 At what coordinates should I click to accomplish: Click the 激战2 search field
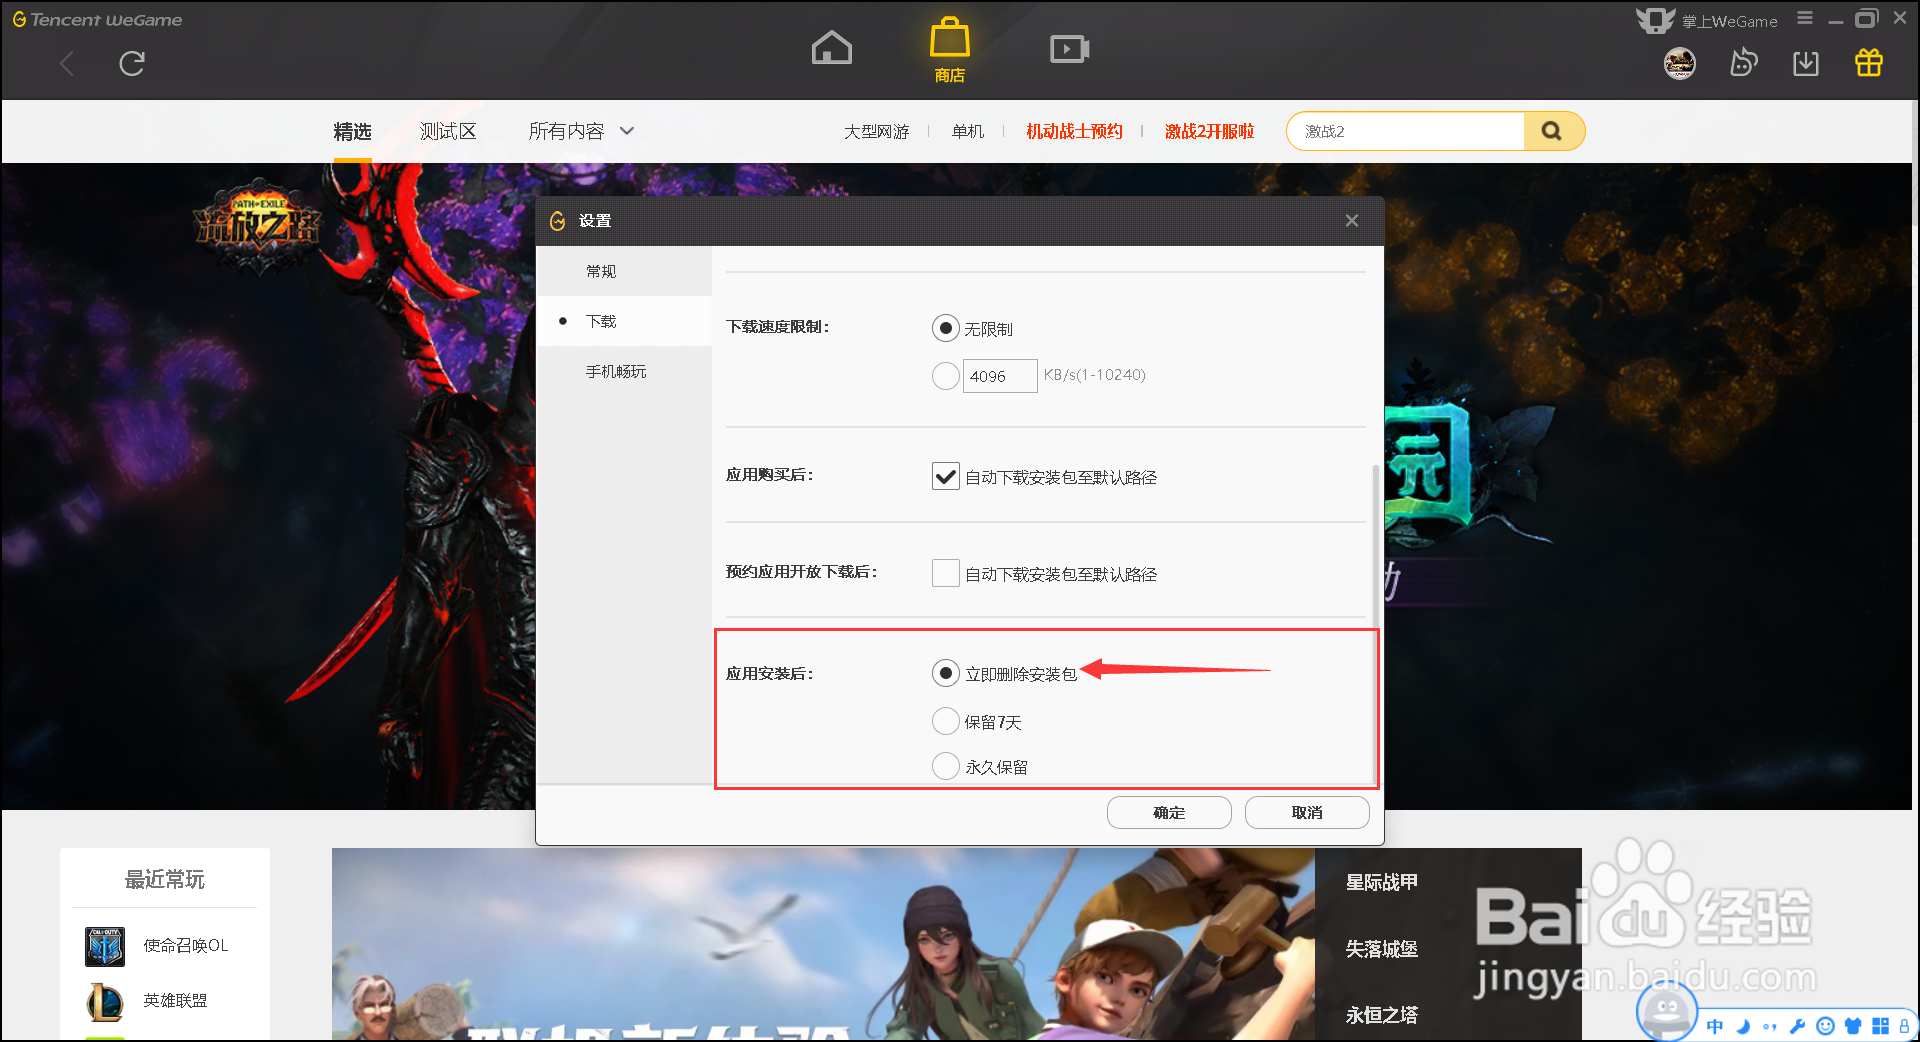point(1406,131)
